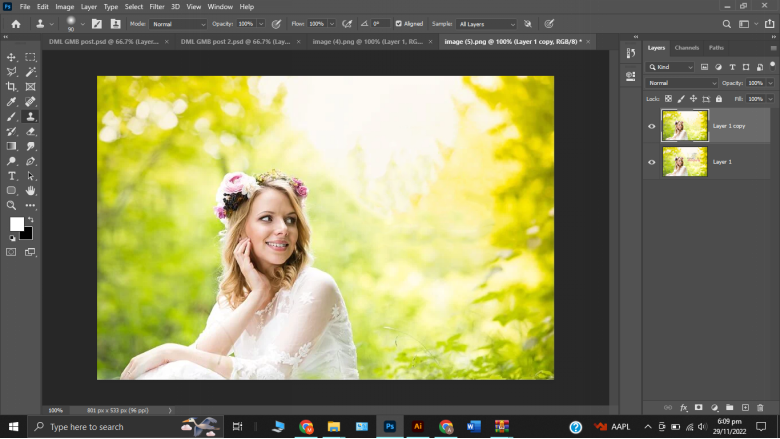Click the Layer 1 copy thumbnail
Screen dimensions: 780x439
tap(684, 126)
